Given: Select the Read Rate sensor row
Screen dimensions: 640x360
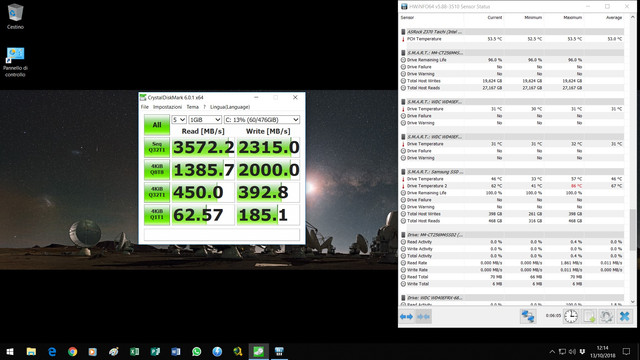Looking at the screenshot, I should [512, 263].
